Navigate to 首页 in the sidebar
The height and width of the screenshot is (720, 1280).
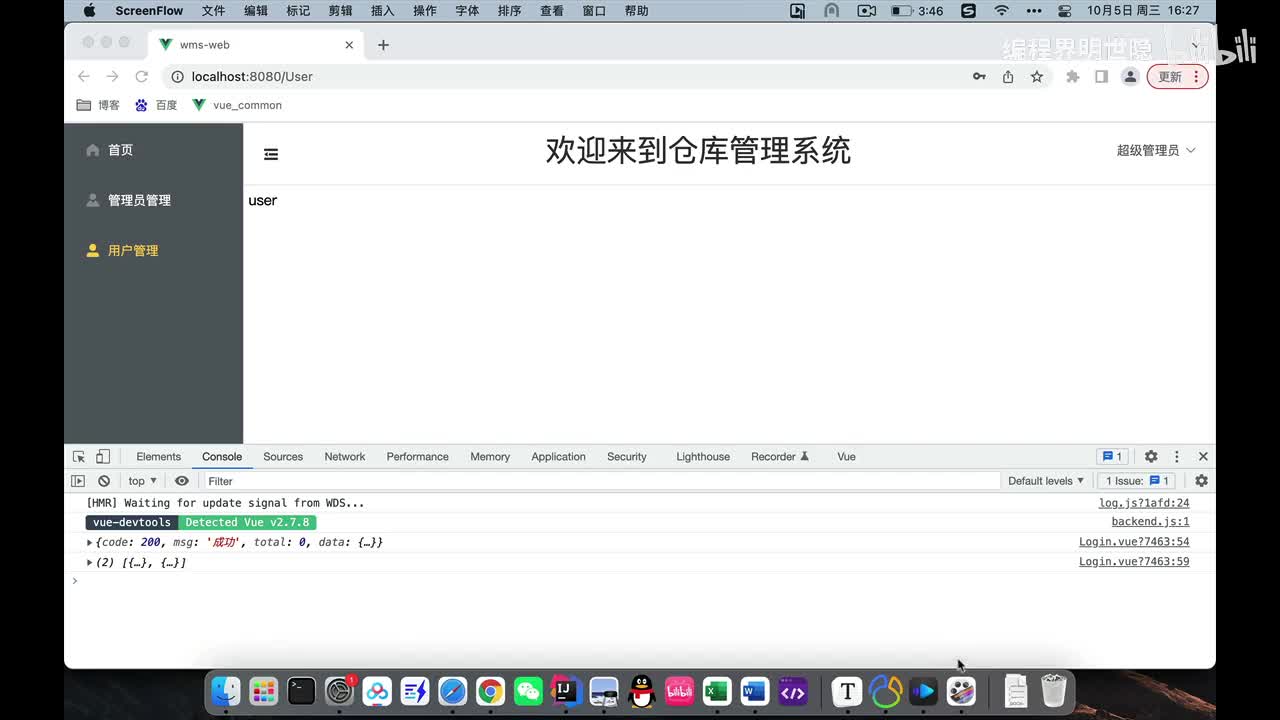[x=121, y=150]
